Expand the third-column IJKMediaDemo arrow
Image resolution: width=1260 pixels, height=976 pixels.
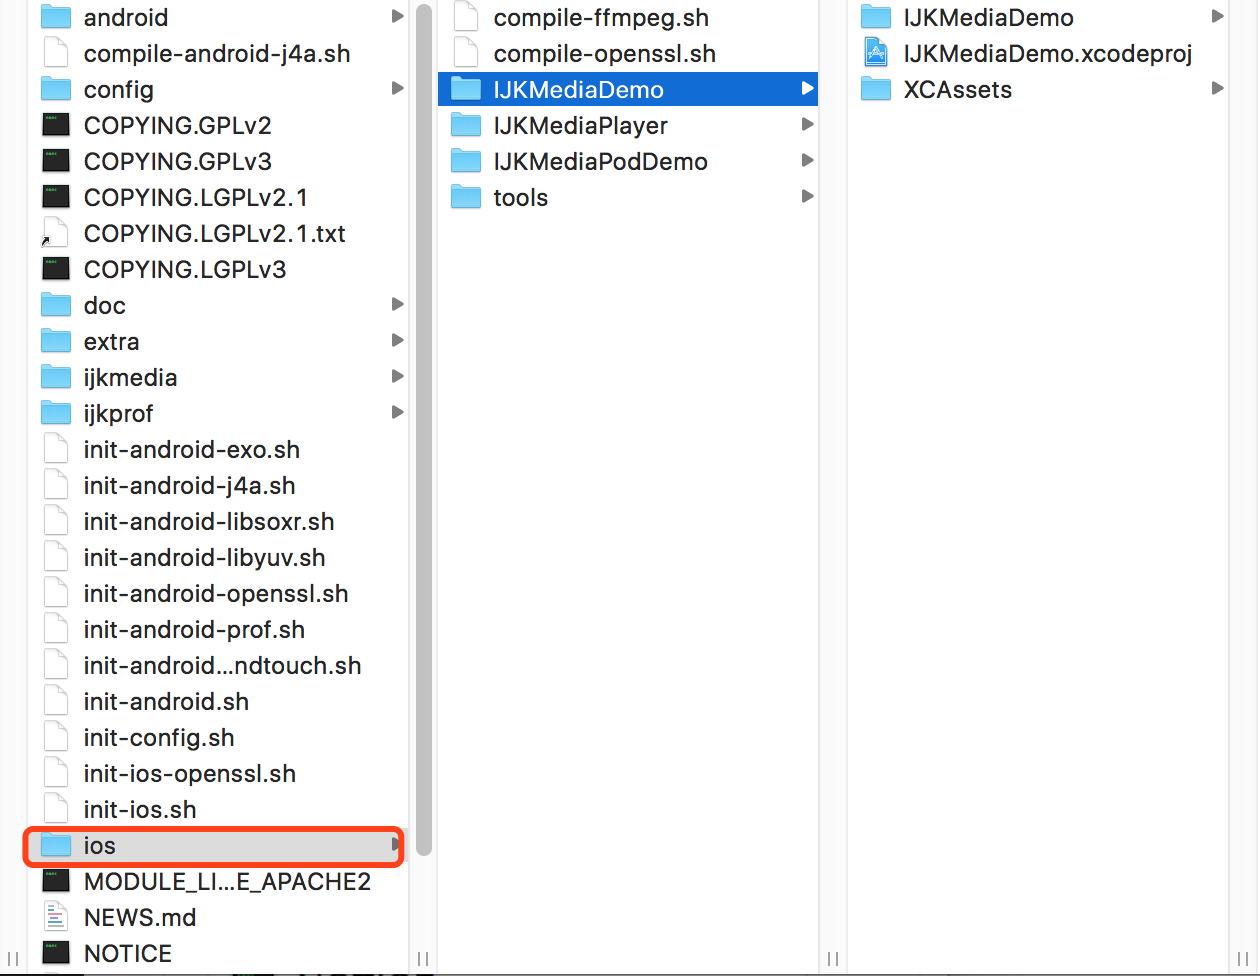coord(1217,17)
